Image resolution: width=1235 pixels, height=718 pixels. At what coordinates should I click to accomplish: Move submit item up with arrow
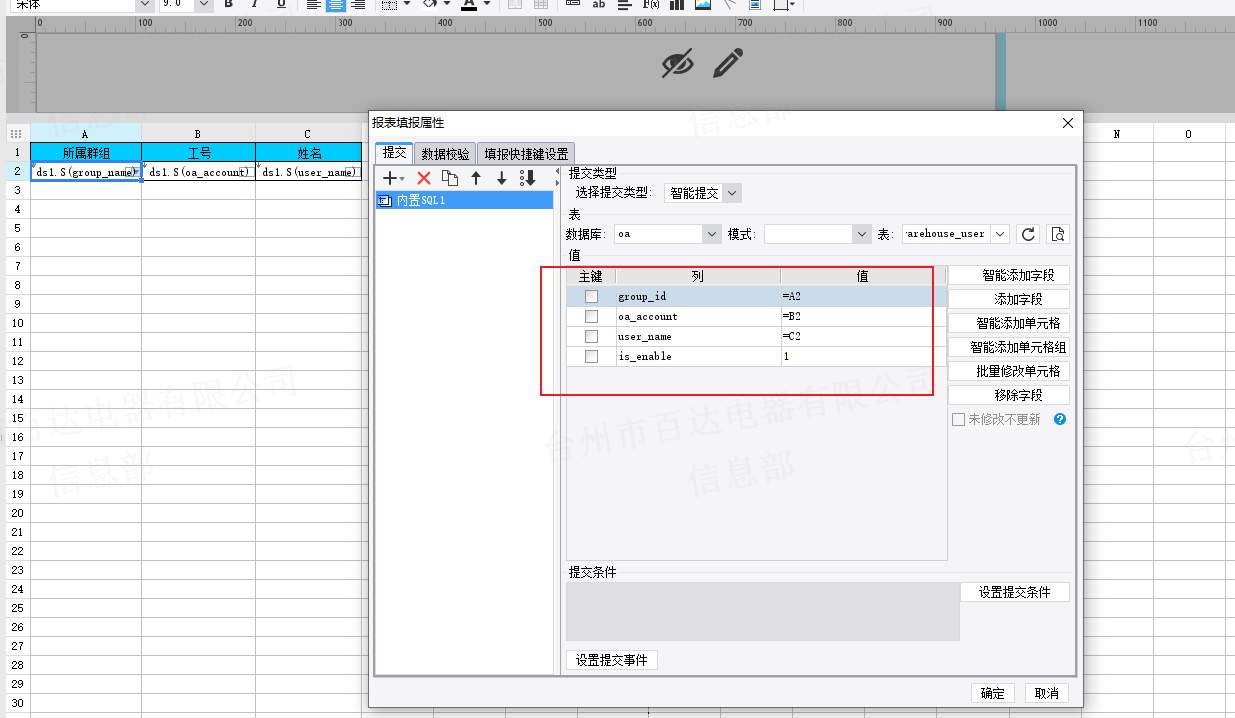point(476,178)
